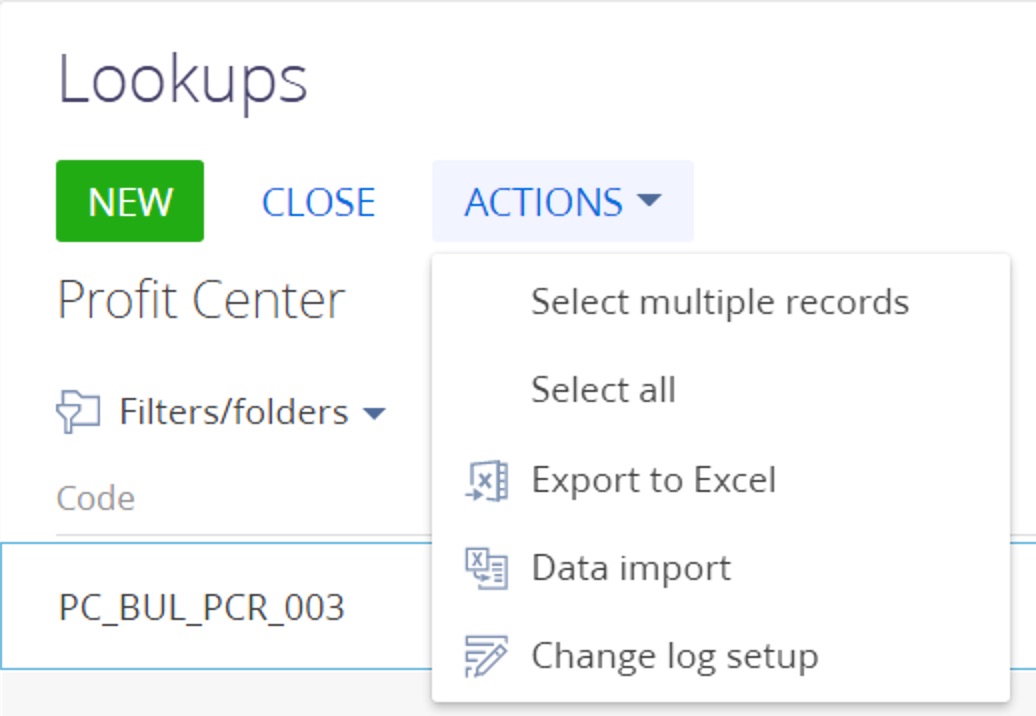Collapse the ACTIONS dropdown menu

(x=563, y=201)
